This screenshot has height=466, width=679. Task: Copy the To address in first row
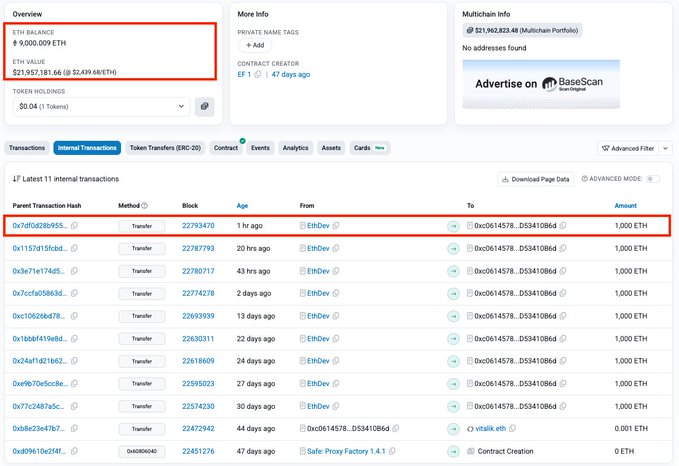tap(563, 226)
